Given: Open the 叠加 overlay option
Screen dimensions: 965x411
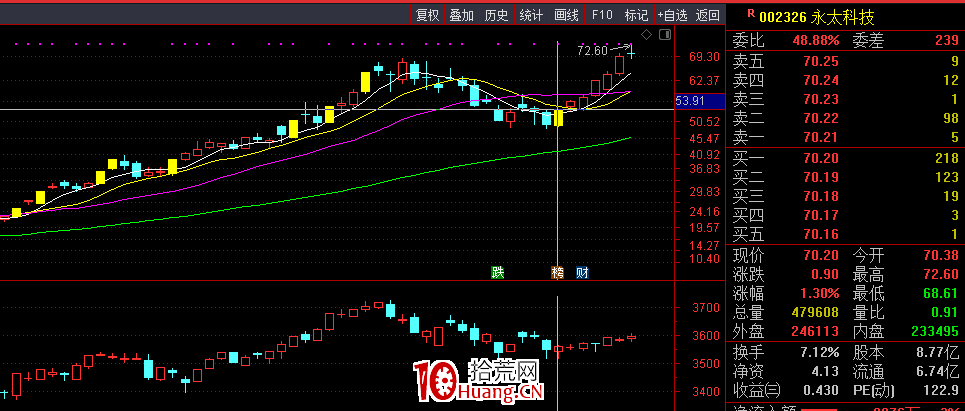Looking at the screenshot, I should 462,15.
